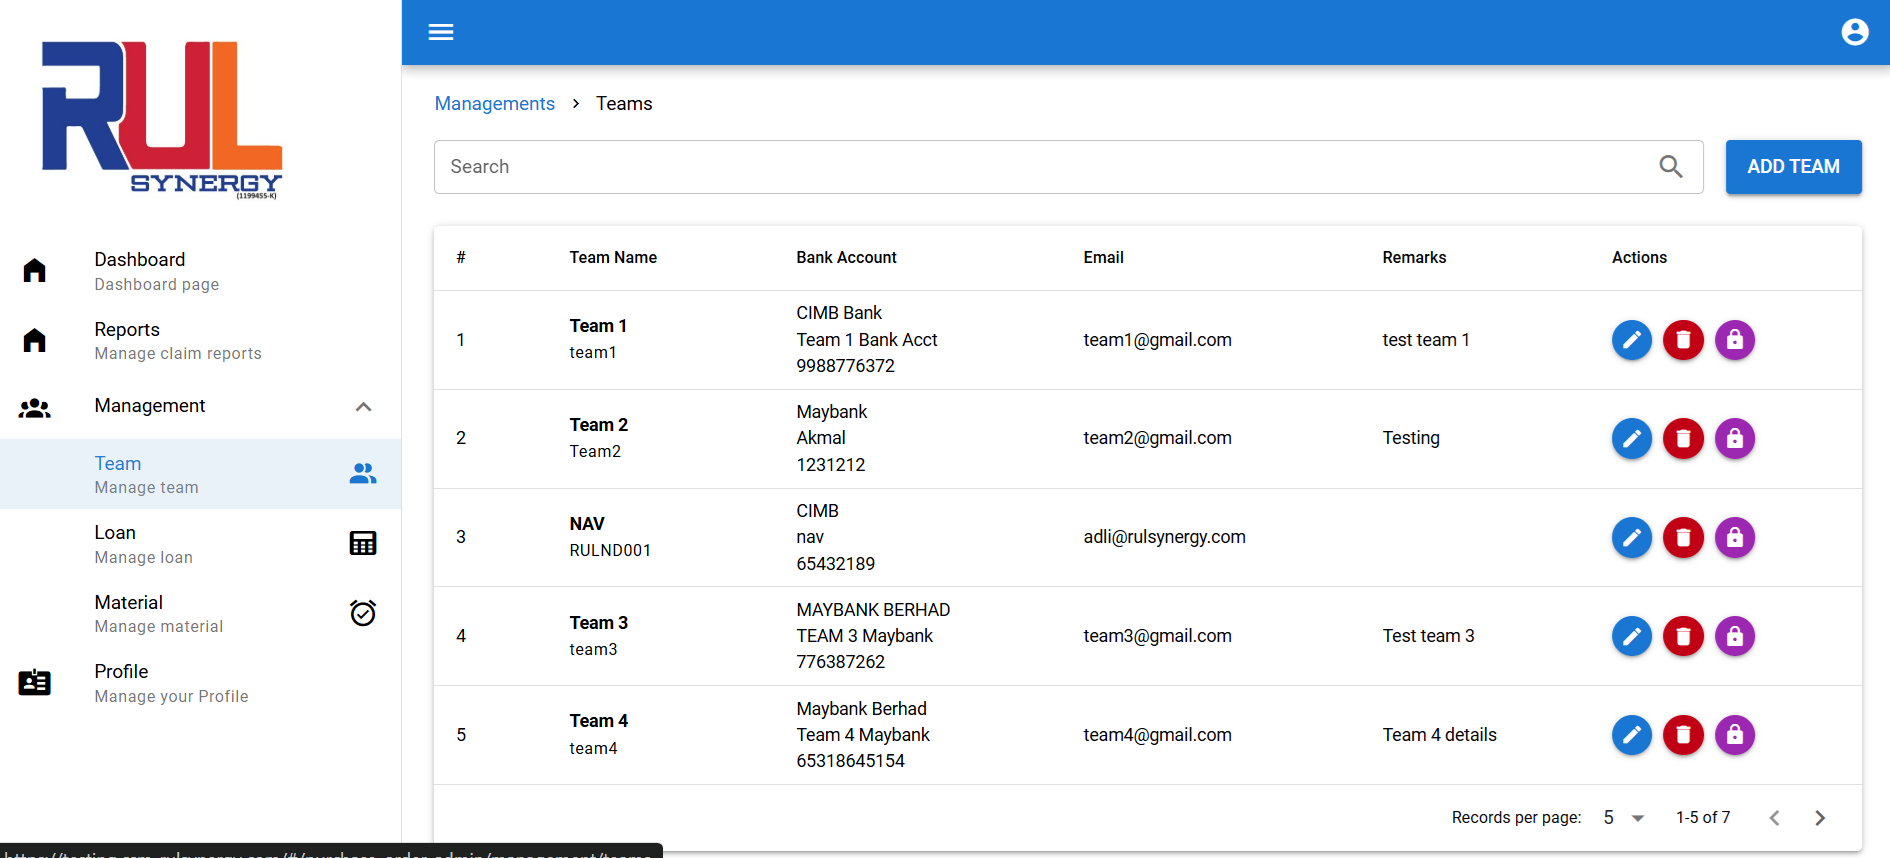The image size is (1890, 858).
Task: Edit Team 2 with the pencil icon
Action: [x=1632, y=438]
